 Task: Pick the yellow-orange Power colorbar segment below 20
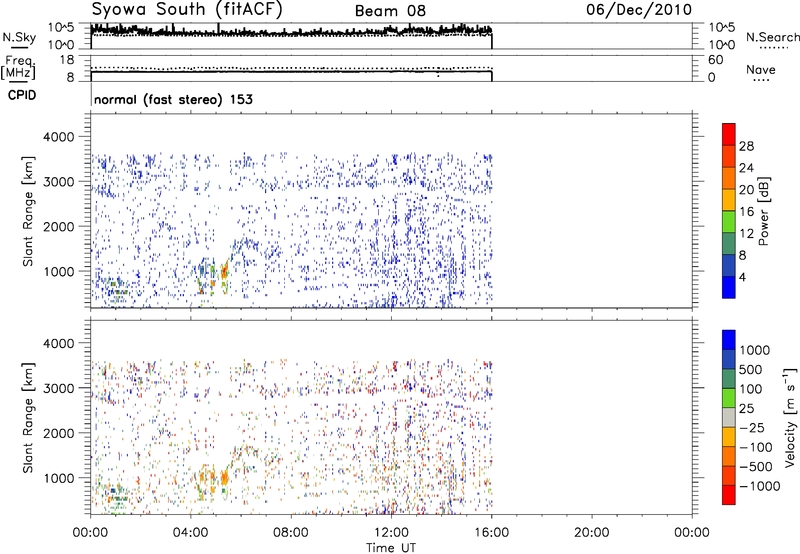coord(729,200)
